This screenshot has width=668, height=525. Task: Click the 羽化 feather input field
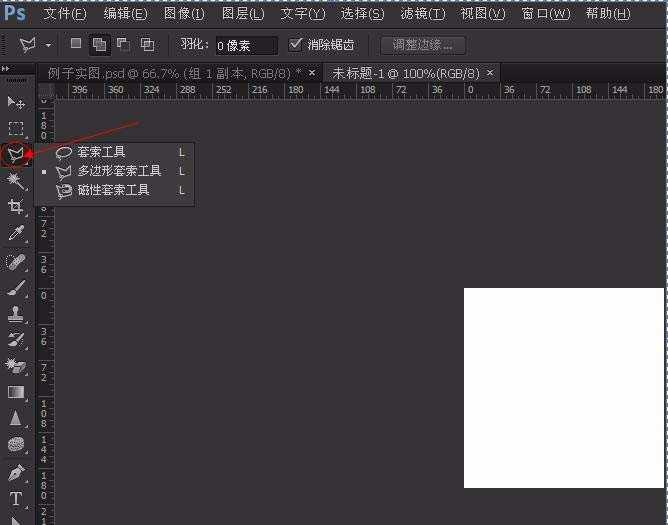[246, 46]
